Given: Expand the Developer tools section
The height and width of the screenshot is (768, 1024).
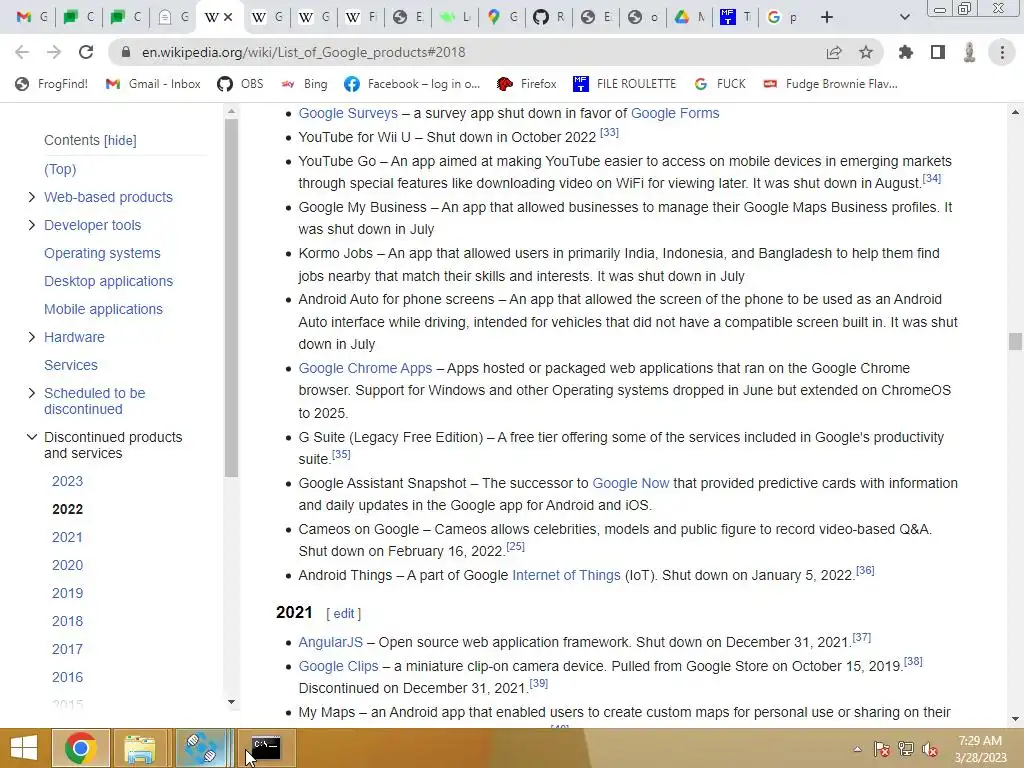Looking at the screenshot, I should [x=31, y=225].
